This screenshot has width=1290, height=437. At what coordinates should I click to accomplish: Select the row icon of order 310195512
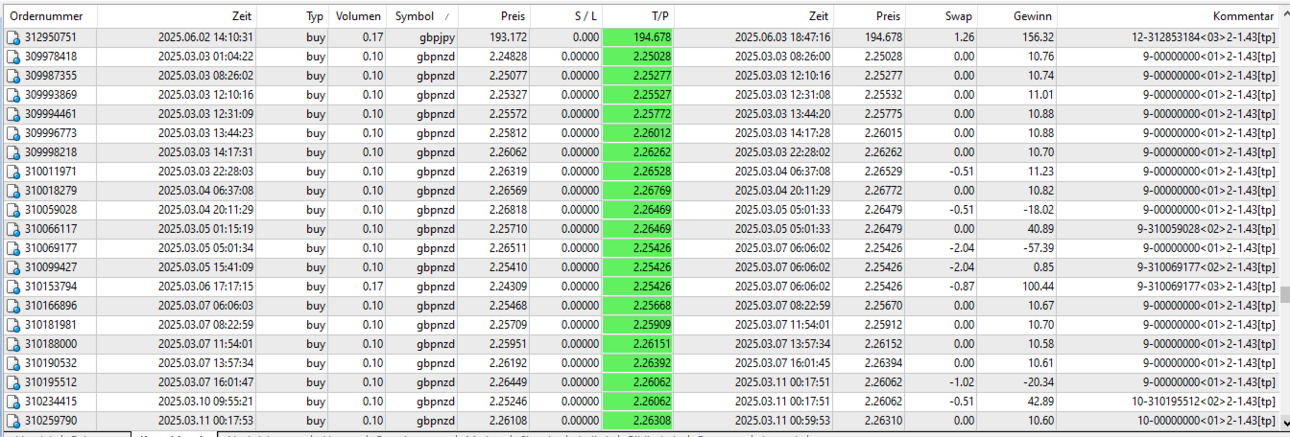tap(13, 382)
